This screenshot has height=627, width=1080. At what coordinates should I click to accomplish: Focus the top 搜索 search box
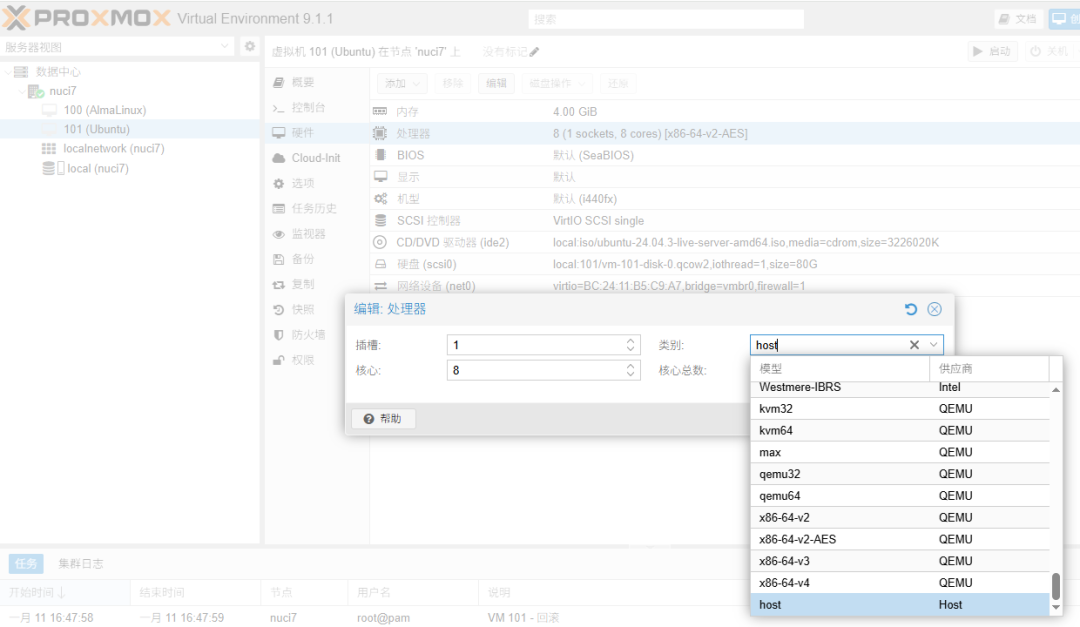point(666,19)
